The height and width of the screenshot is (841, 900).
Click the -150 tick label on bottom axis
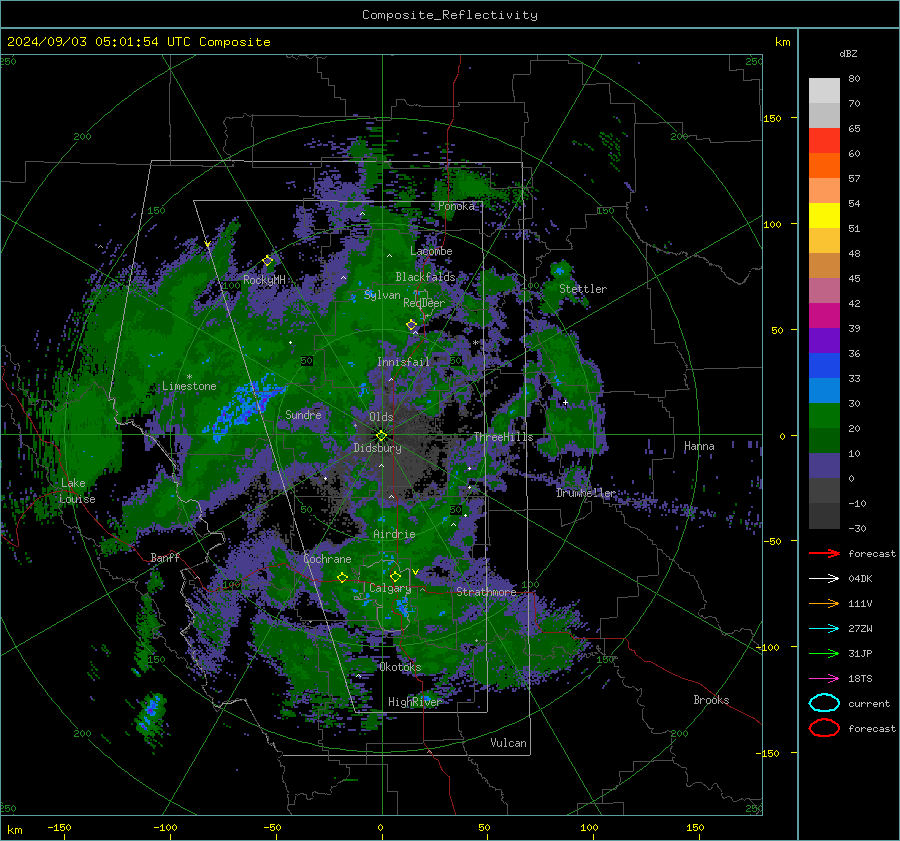59,827
